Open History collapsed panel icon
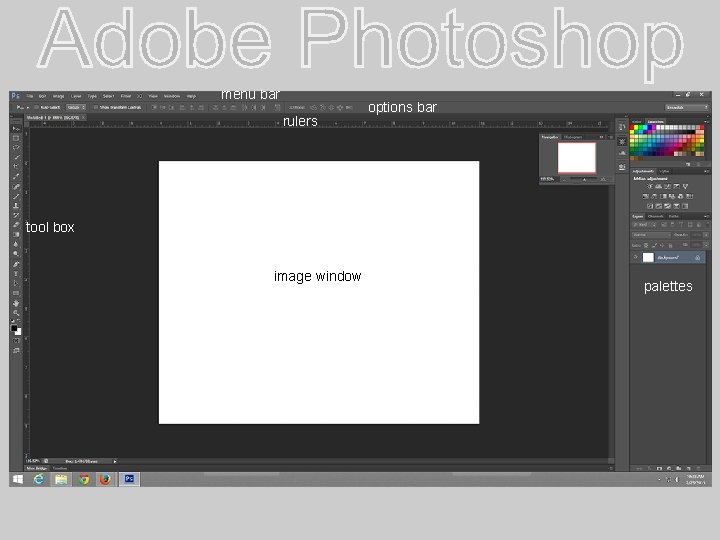The width and height of the screenshot is (720, 540). click(x=622, y=127)
